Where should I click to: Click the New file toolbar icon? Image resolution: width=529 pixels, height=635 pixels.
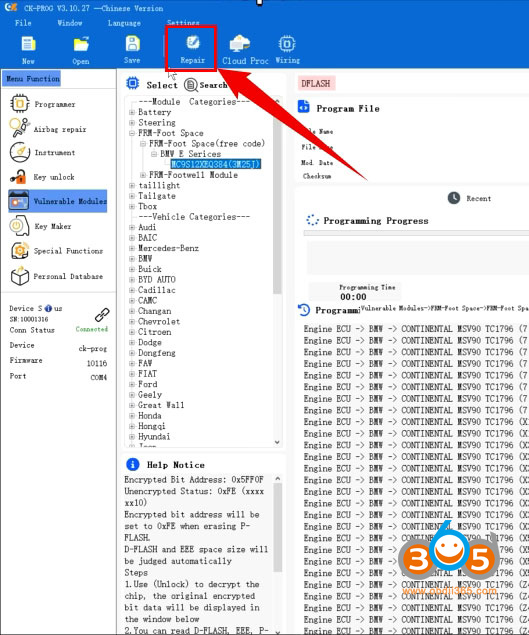pos(28,44)
